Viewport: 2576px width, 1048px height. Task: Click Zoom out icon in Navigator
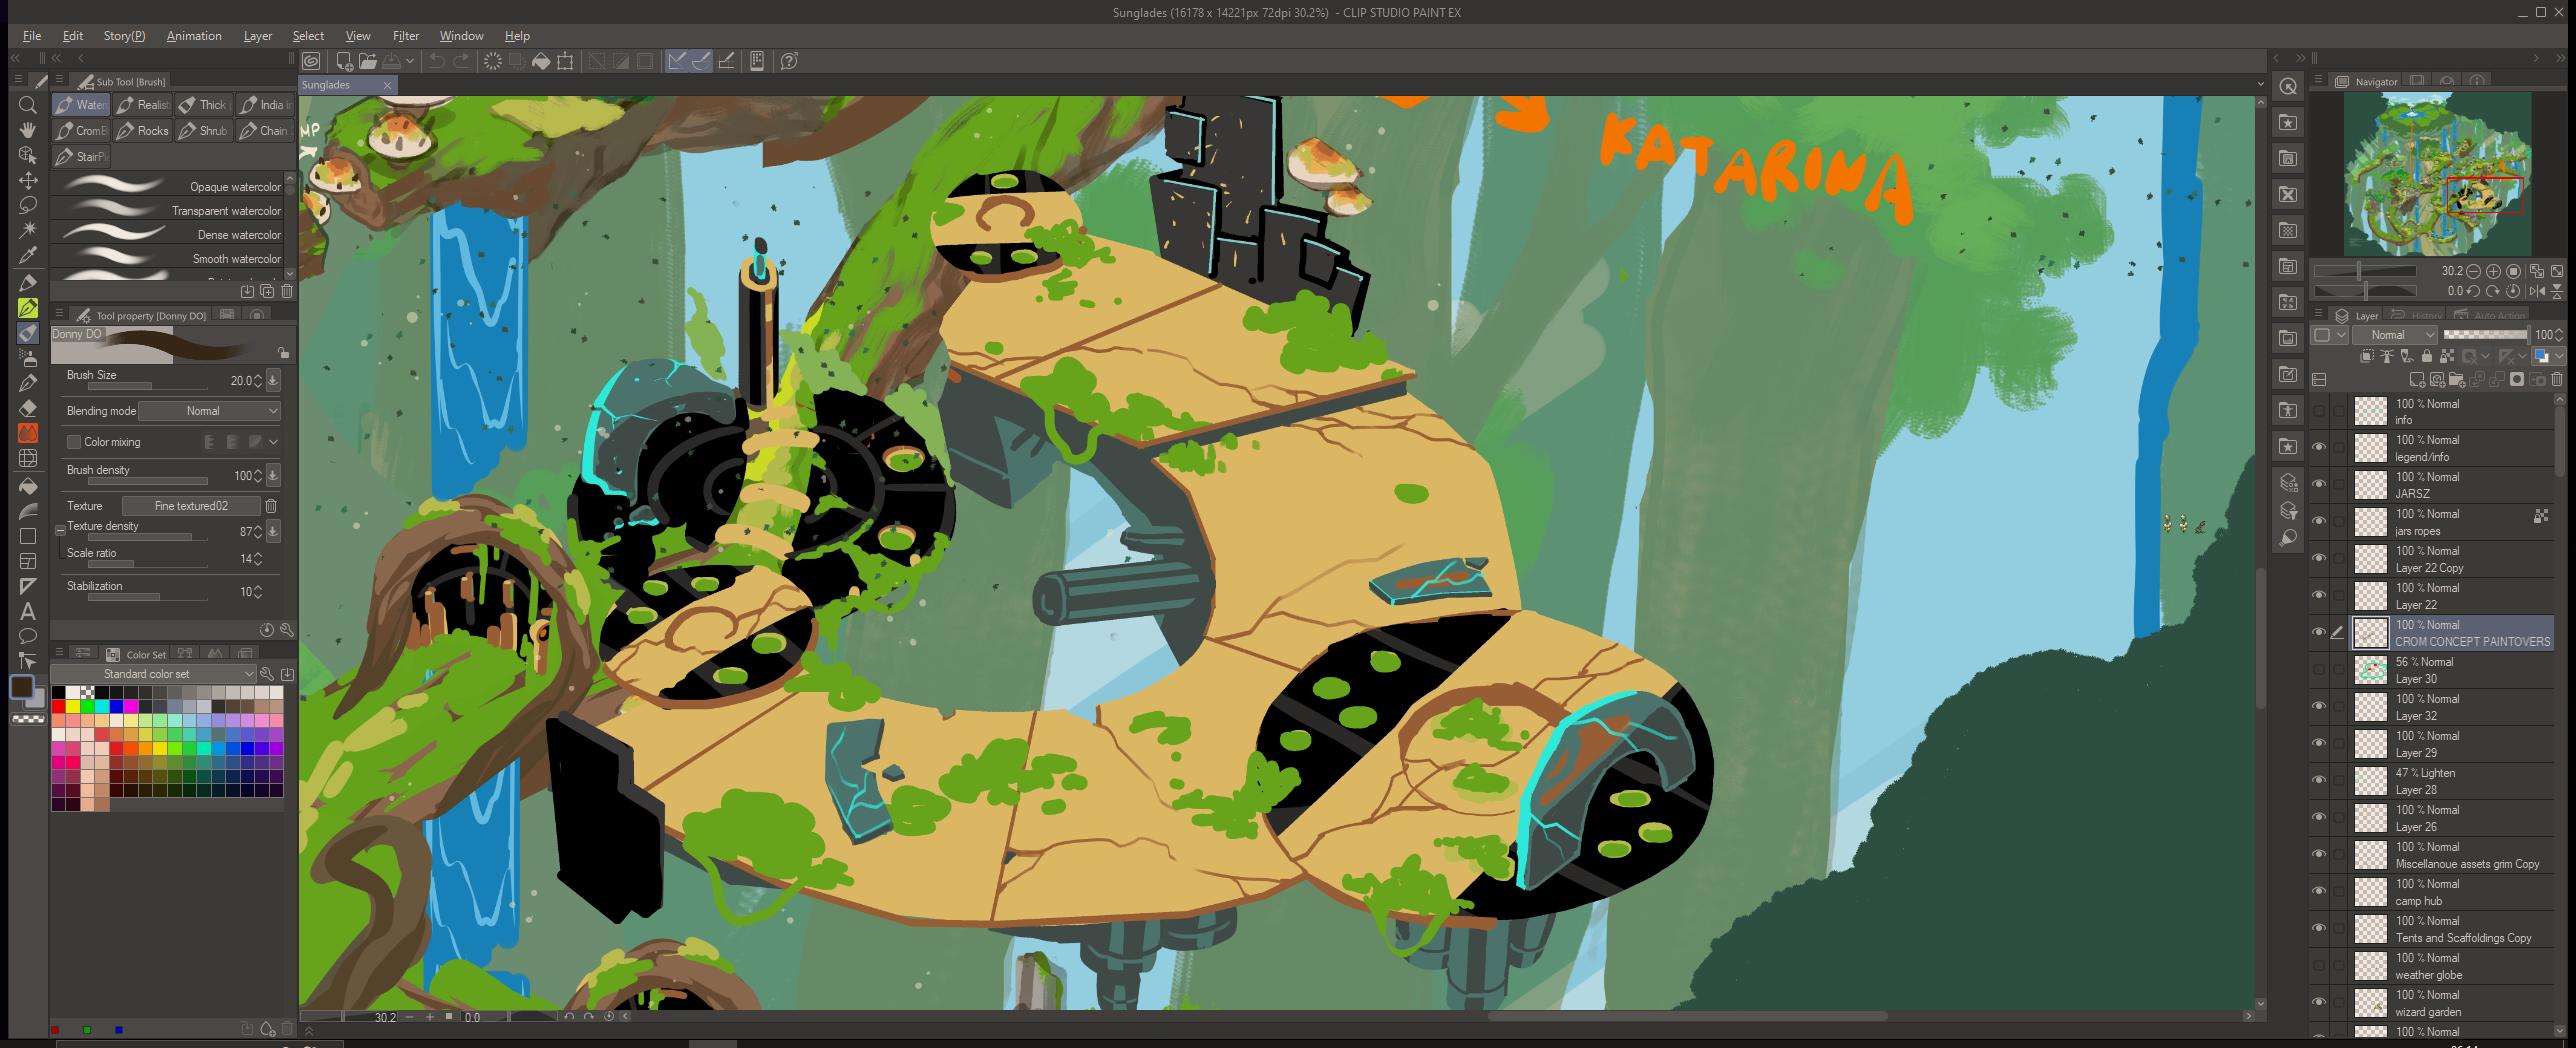(x=2474, y=271)
